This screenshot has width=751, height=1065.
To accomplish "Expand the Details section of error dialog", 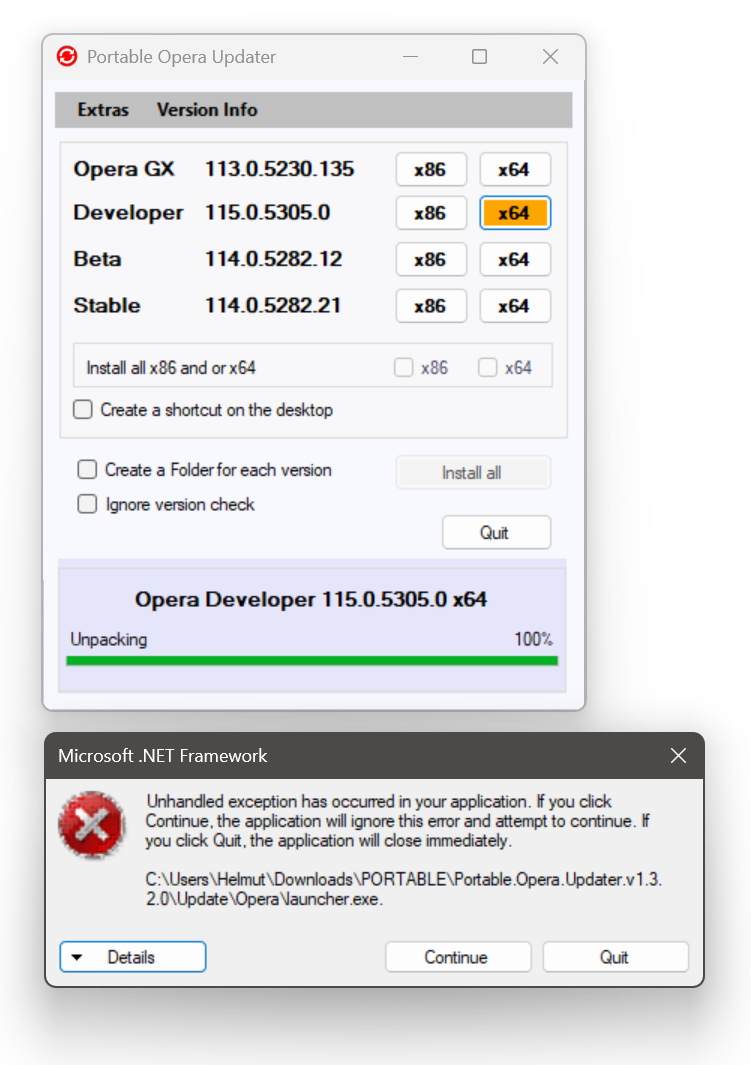I will pos(132,957).
